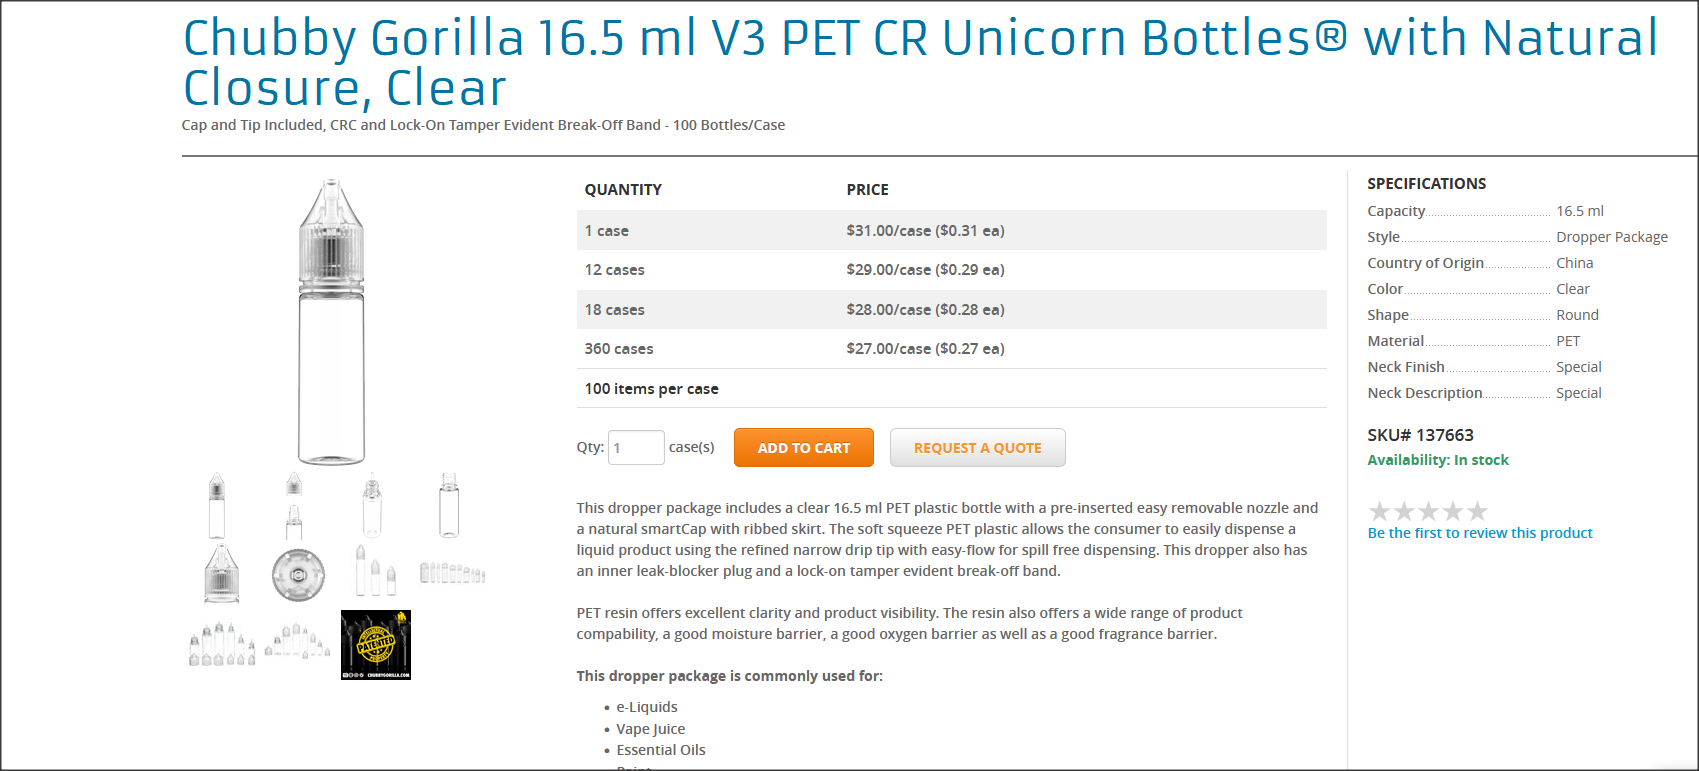Click the star rating icons

click(x=1427, y=511)
